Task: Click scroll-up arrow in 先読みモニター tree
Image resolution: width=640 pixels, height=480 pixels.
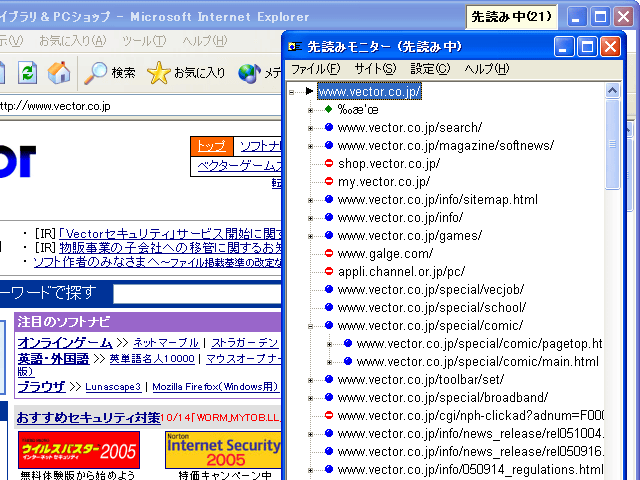Action: 612,91
